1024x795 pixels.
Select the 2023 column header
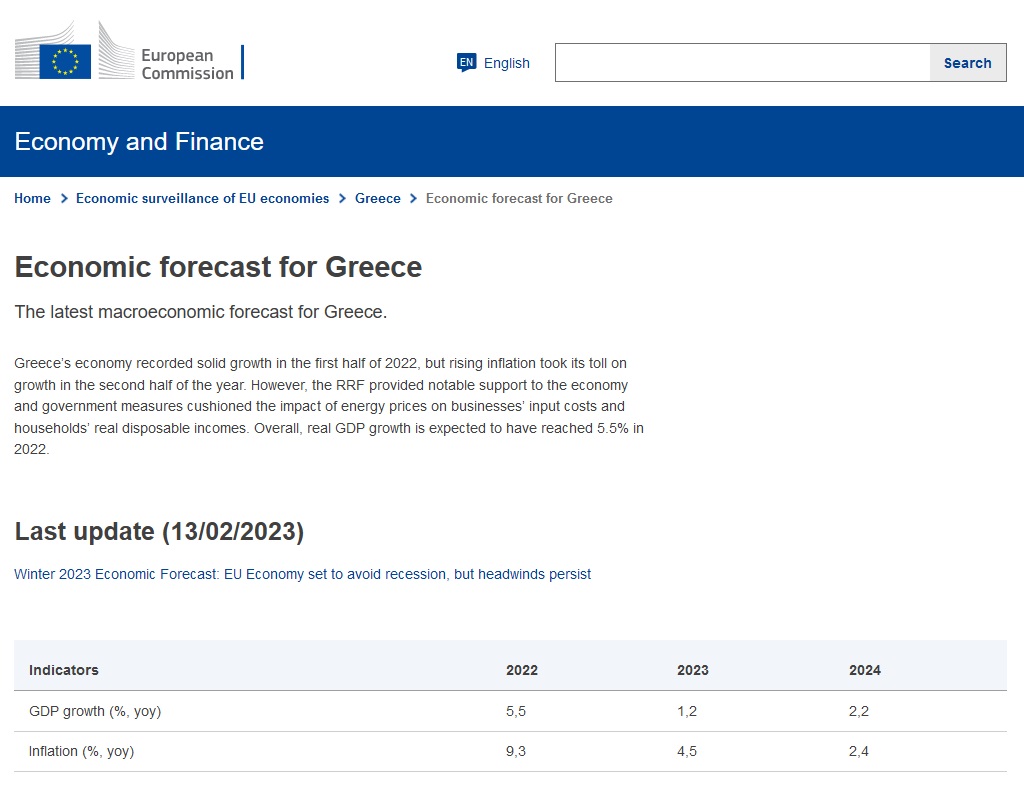tap(692, 670)
